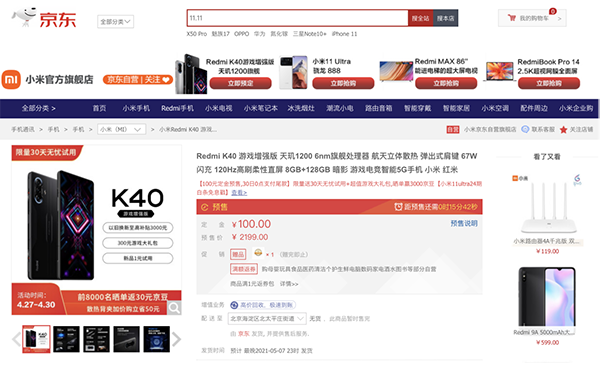
Task: Open 智能穿戴 navigation tab
Action: [x=417, y=108]
